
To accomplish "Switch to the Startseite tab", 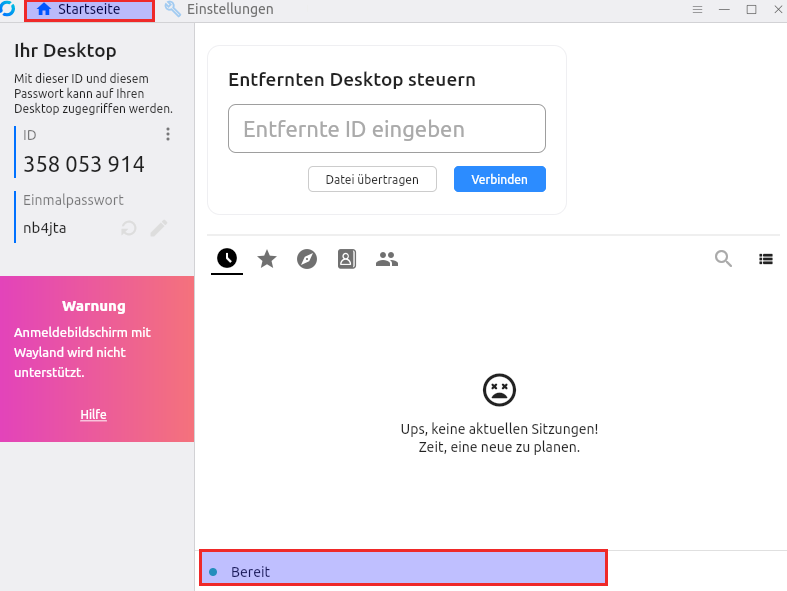I will point(89,10).
